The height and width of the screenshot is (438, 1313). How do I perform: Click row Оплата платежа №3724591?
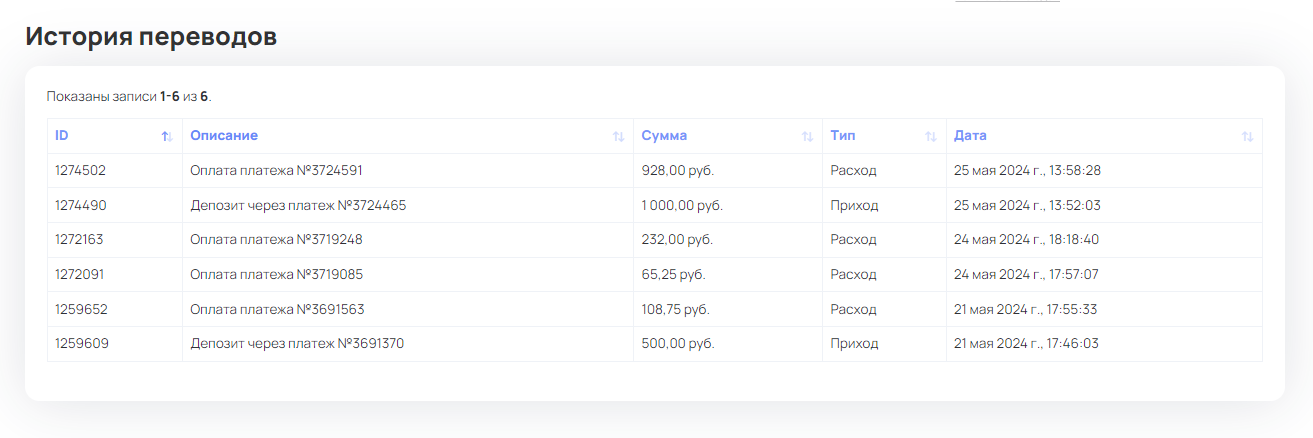(x=283, y=171)
